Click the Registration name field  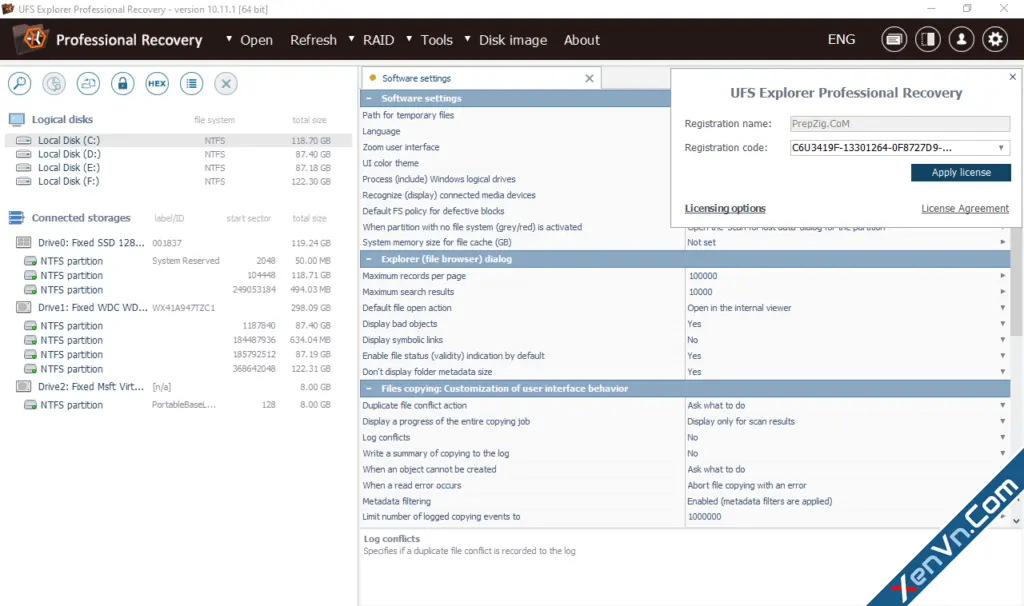point(900,124)
